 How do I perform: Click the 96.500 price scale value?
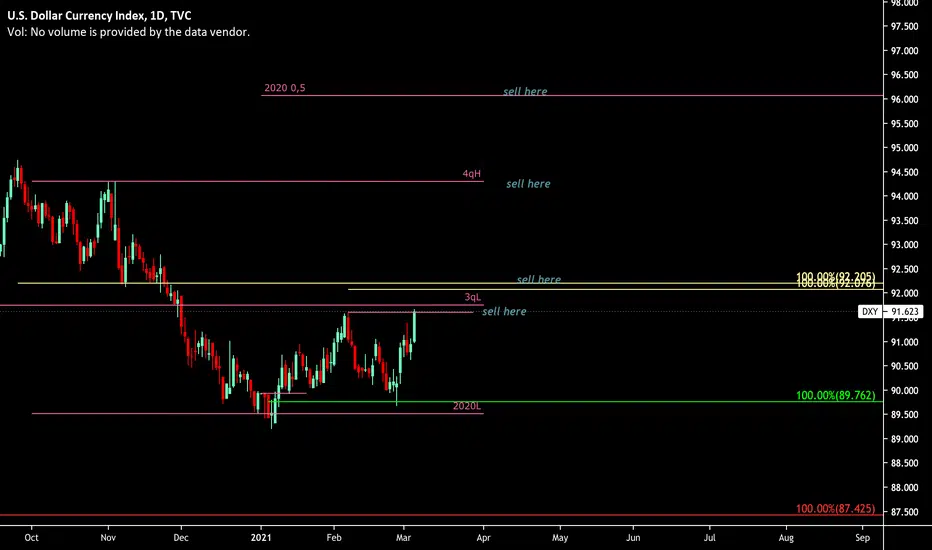point(904,75)
